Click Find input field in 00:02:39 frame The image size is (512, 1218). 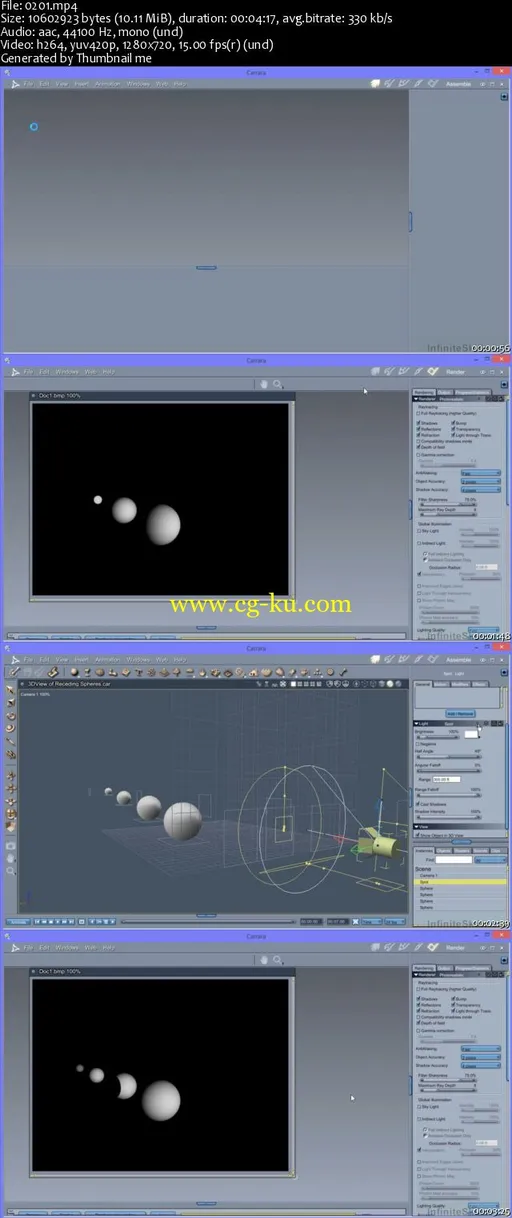pos(454,860)
